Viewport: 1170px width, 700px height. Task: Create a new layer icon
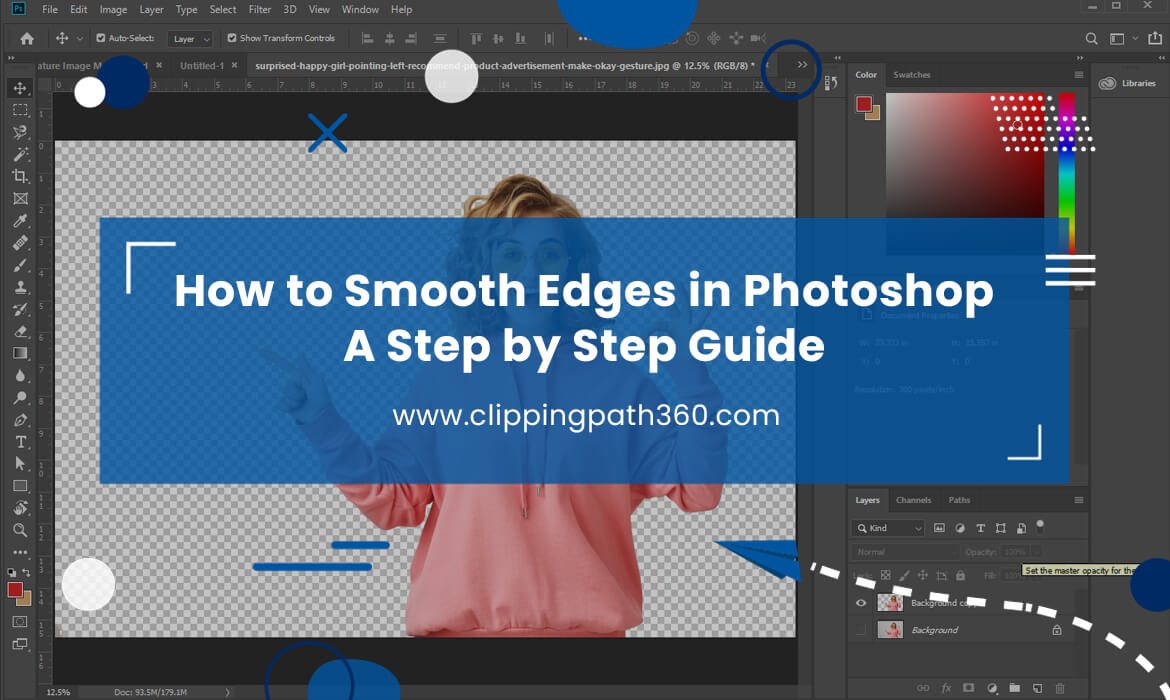point(1037,688)
